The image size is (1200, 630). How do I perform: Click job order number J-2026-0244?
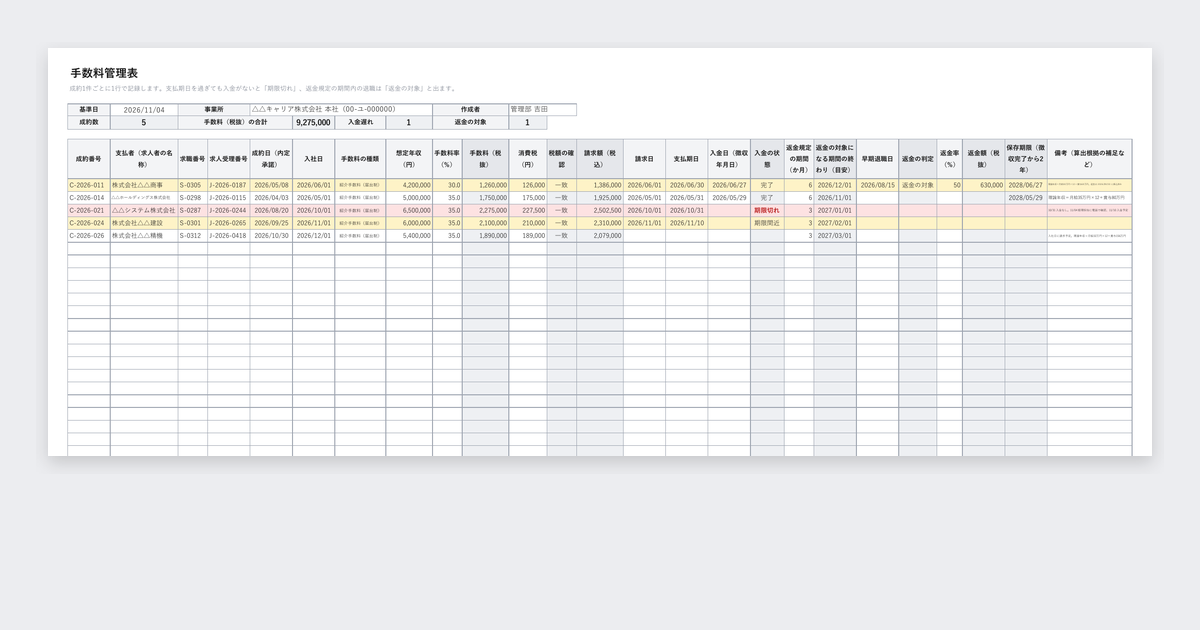pos(228,211)
